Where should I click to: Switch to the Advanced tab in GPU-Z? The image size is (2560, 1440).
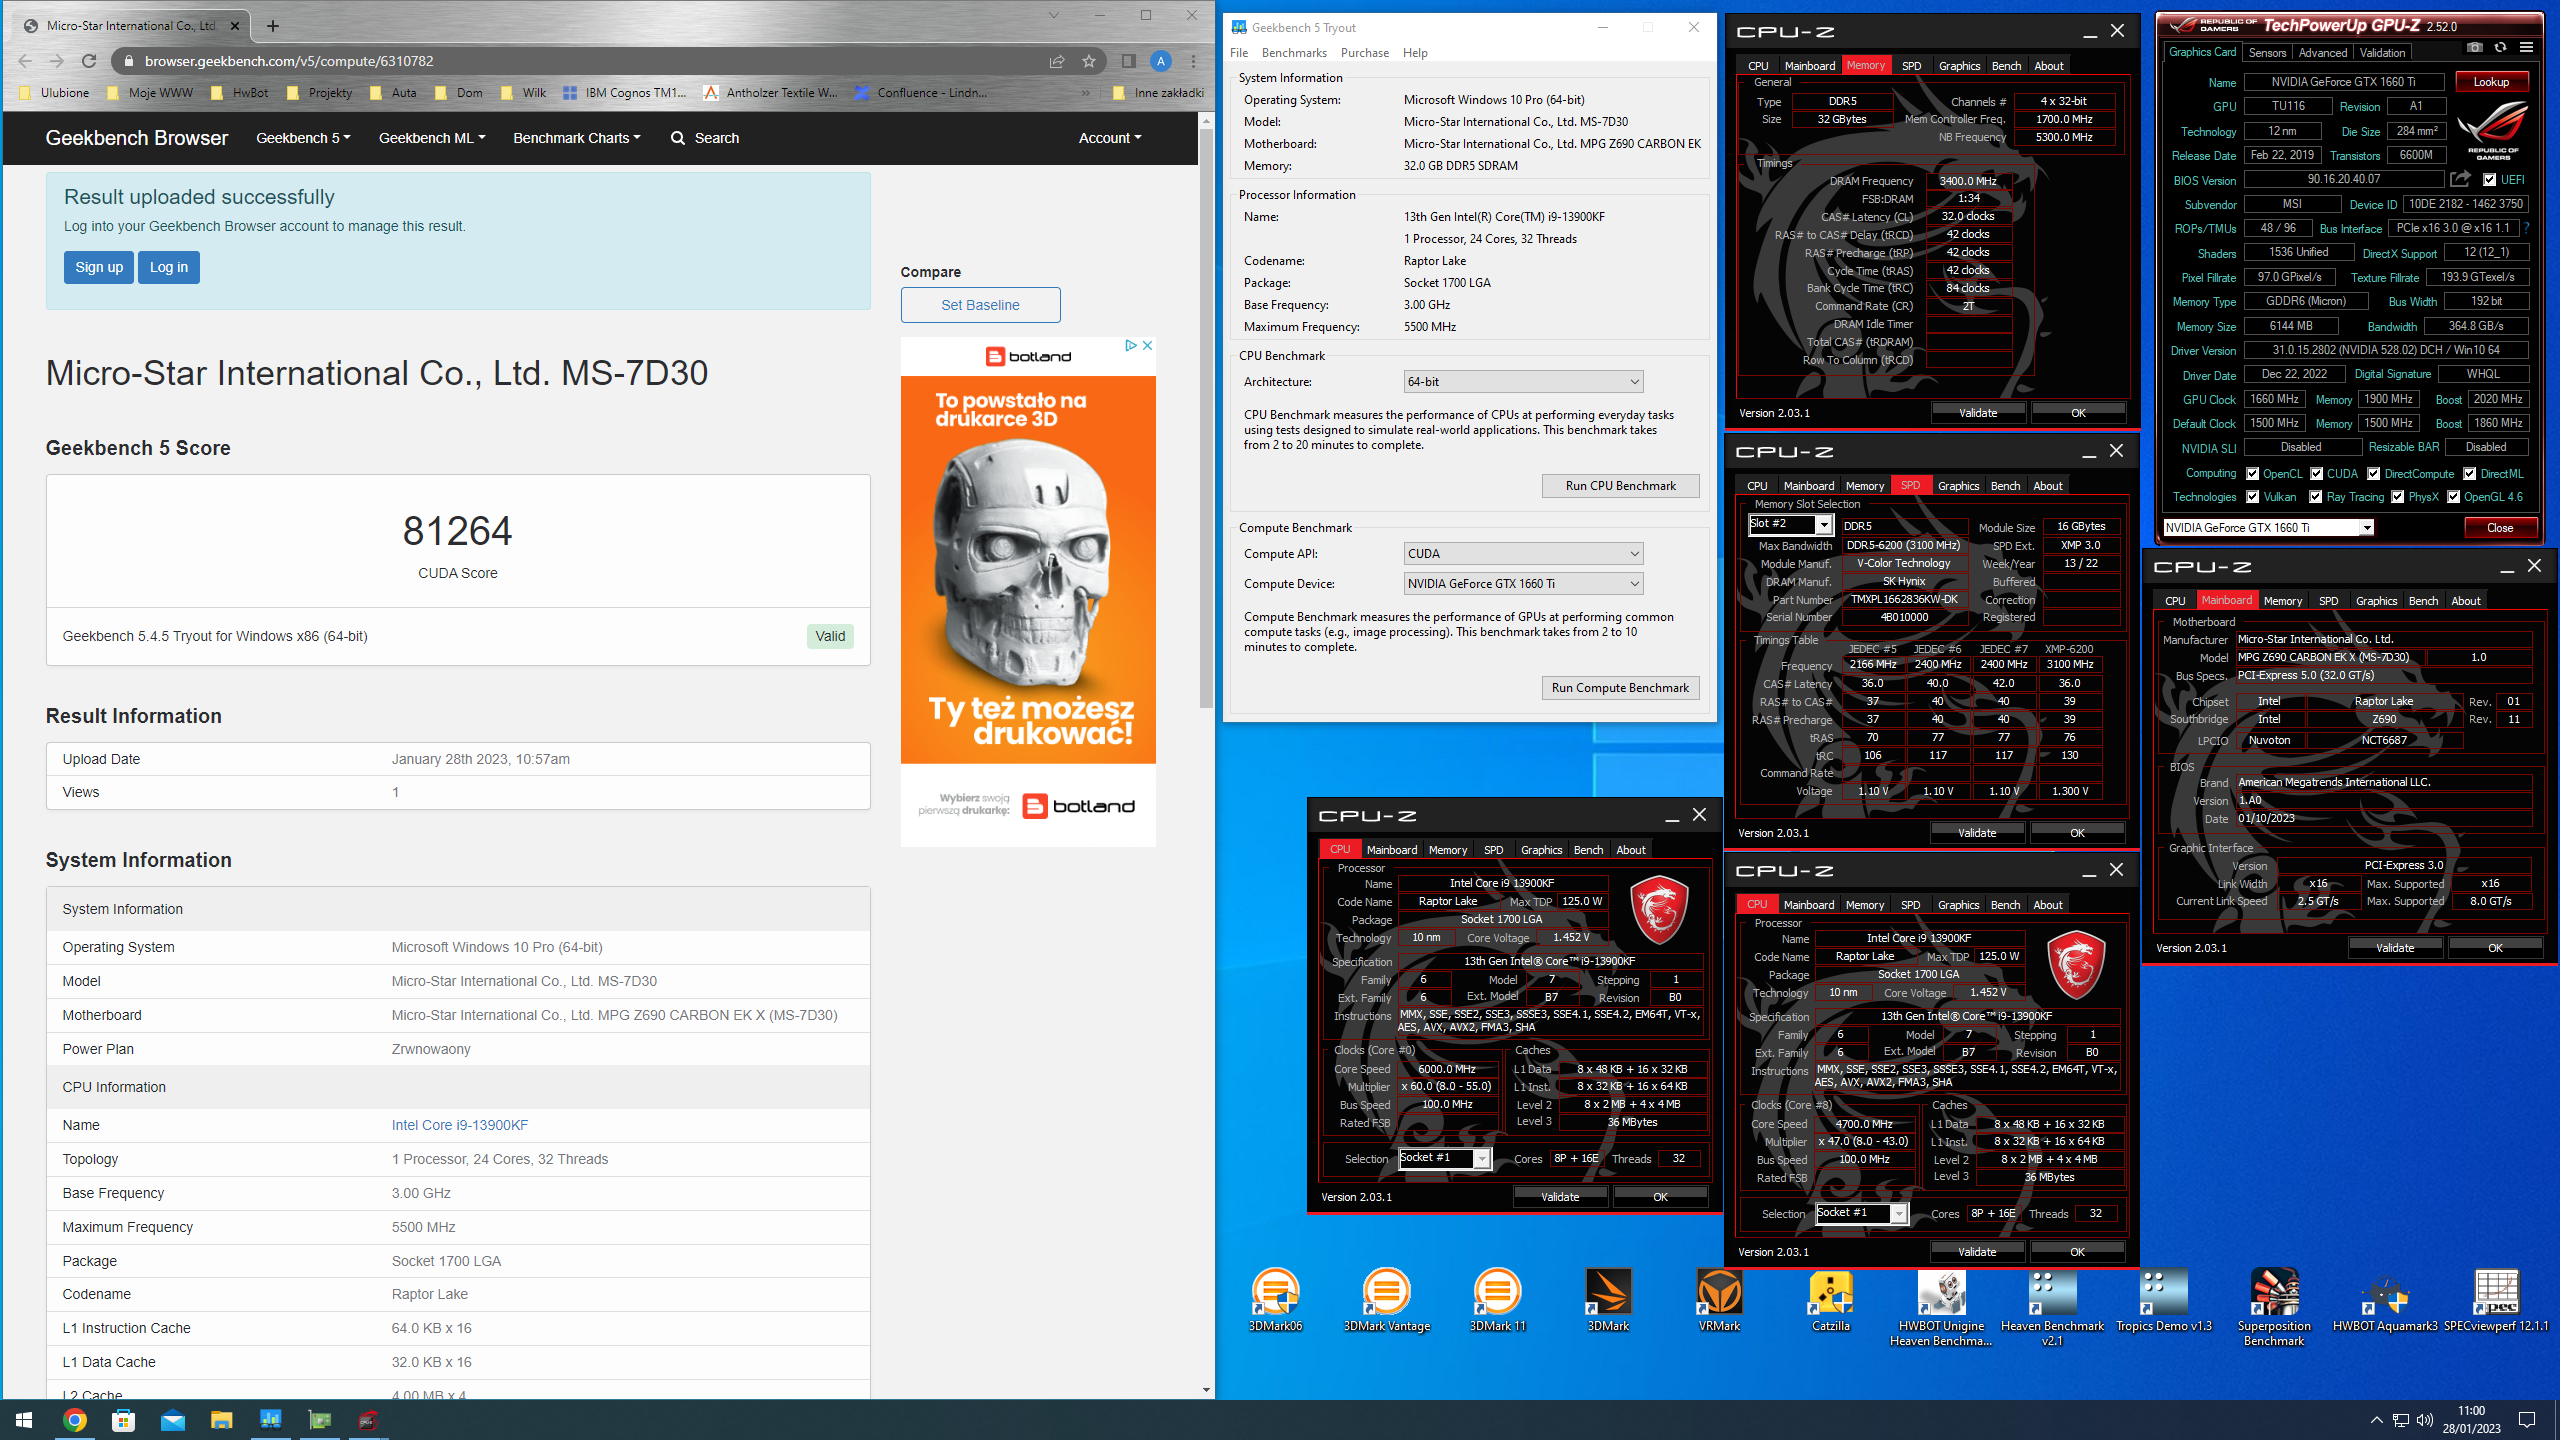2322,53
